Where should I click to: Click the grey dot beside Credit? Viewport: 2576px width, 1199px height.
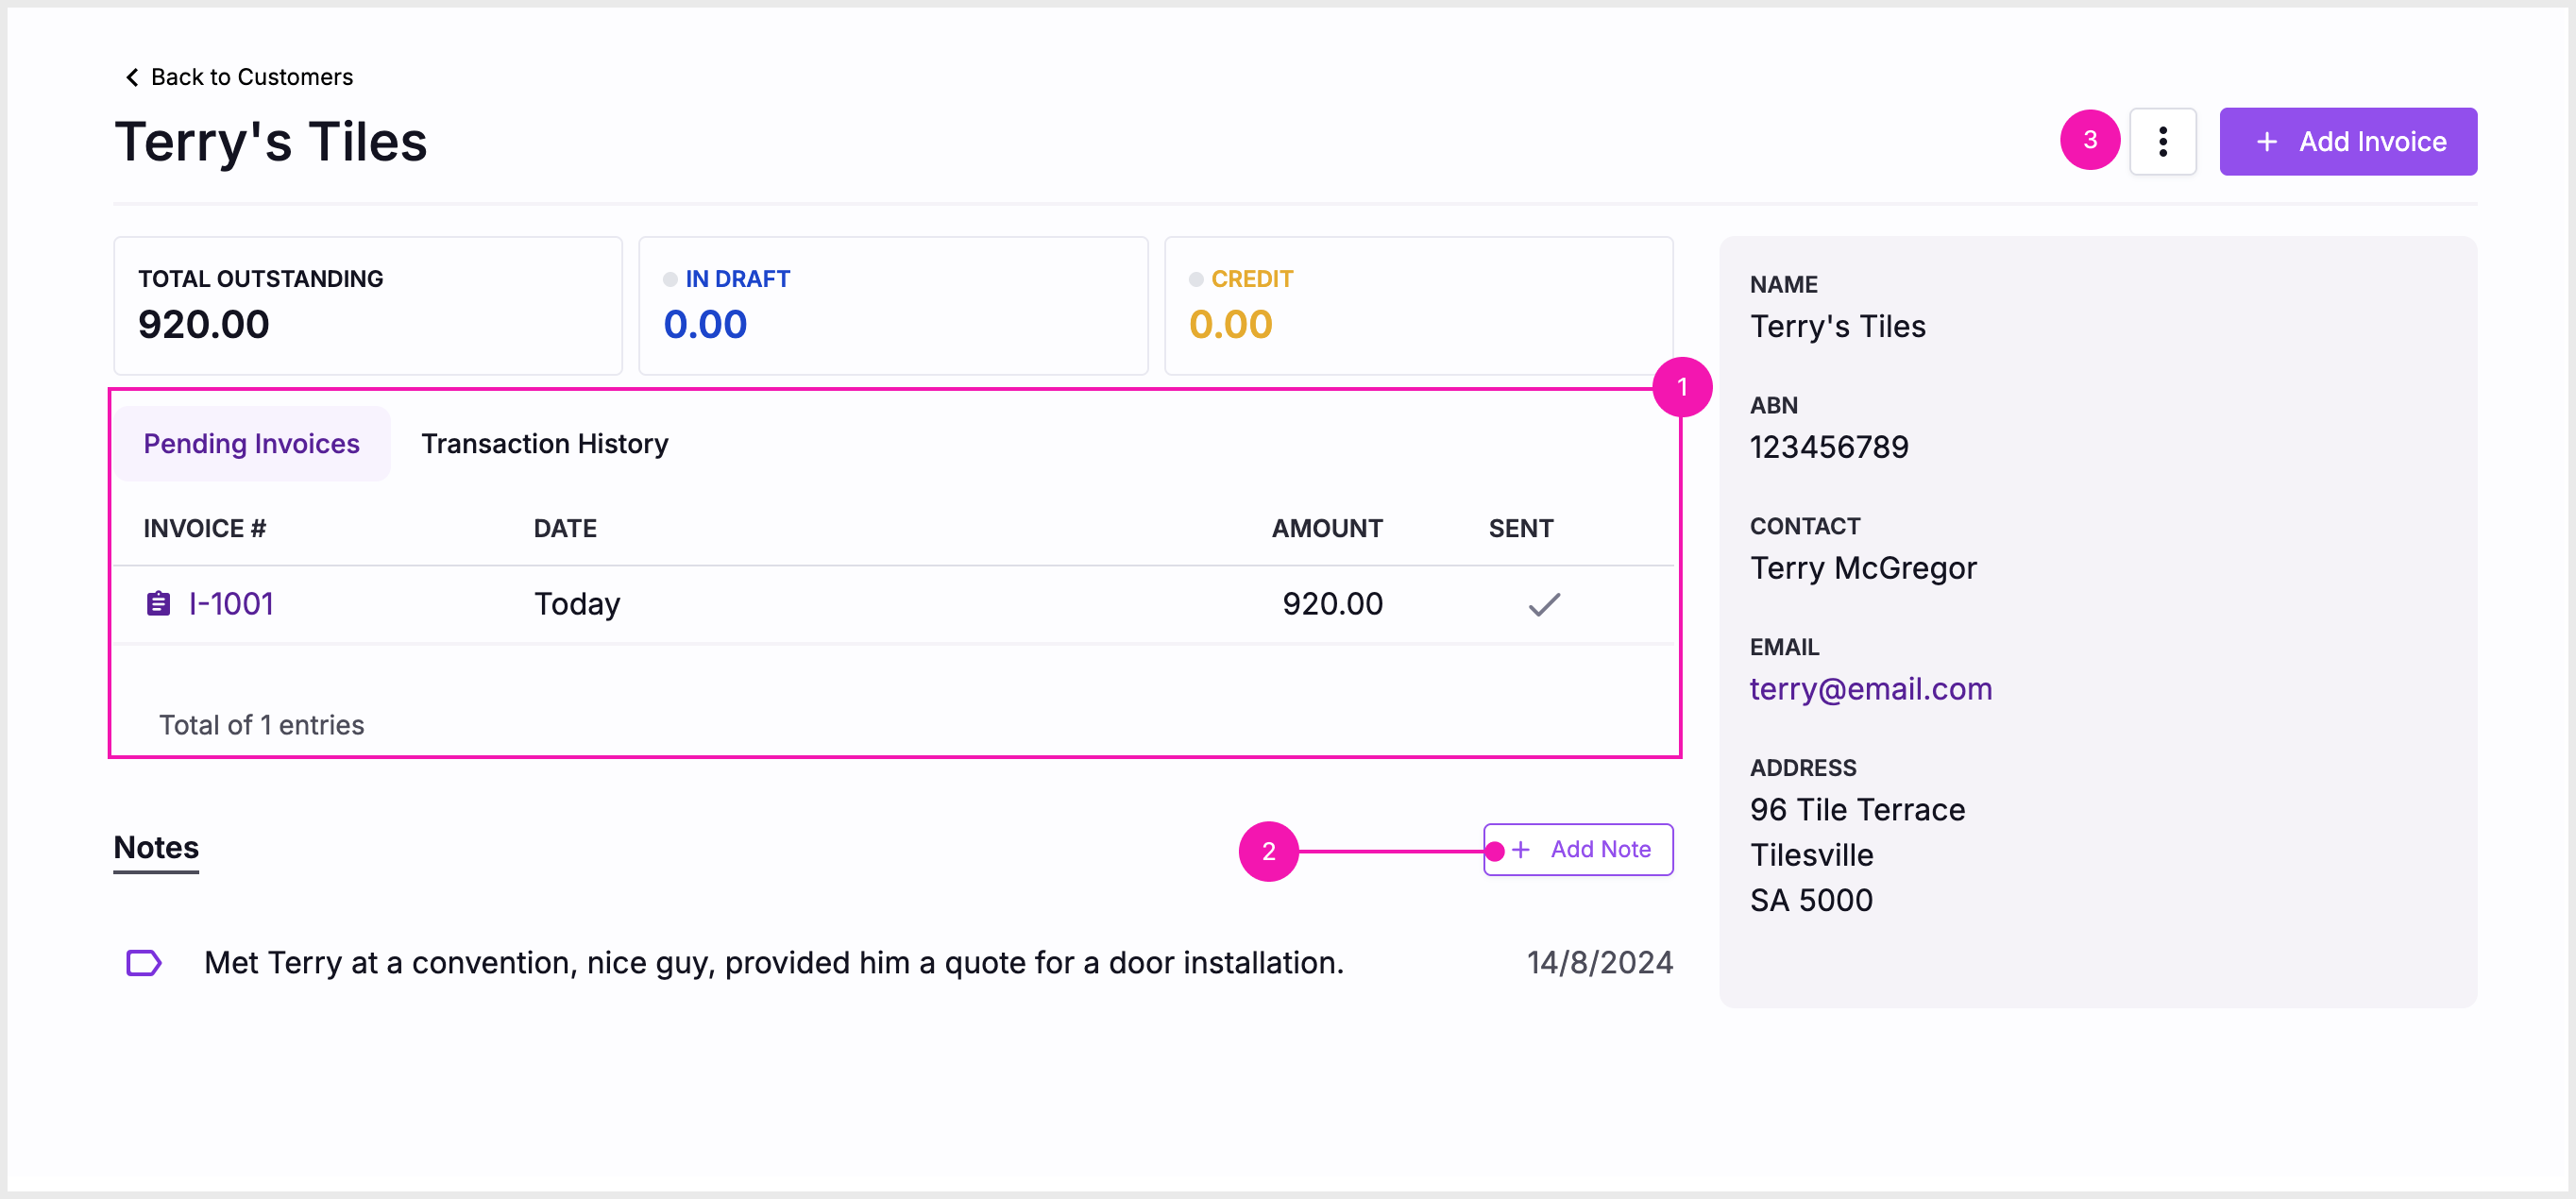[1195, 280]
